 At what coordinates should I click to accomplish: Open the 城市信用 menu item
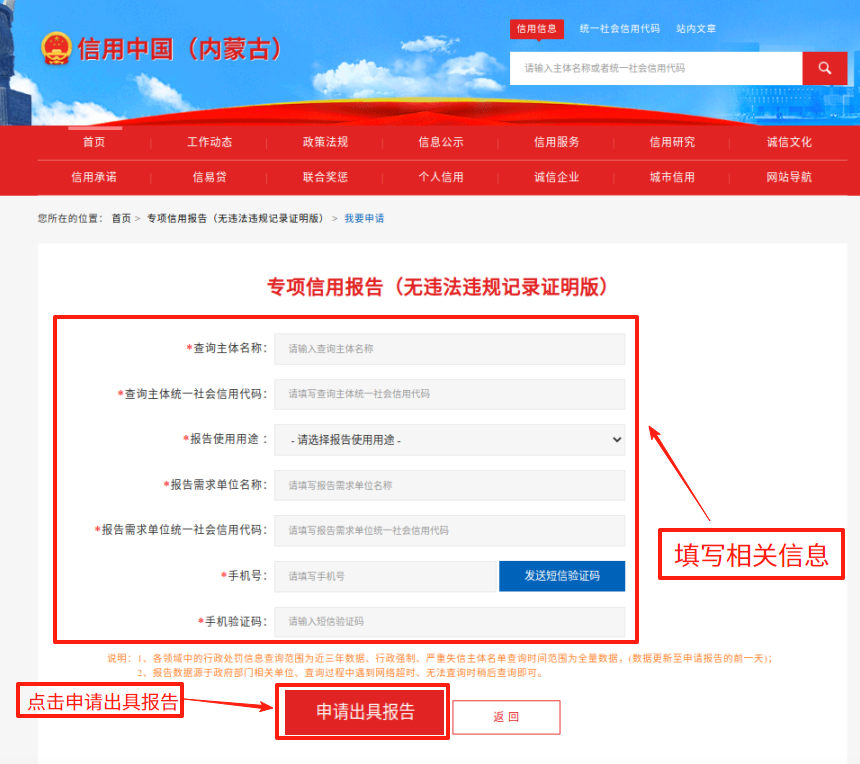(x=672, y=177)
